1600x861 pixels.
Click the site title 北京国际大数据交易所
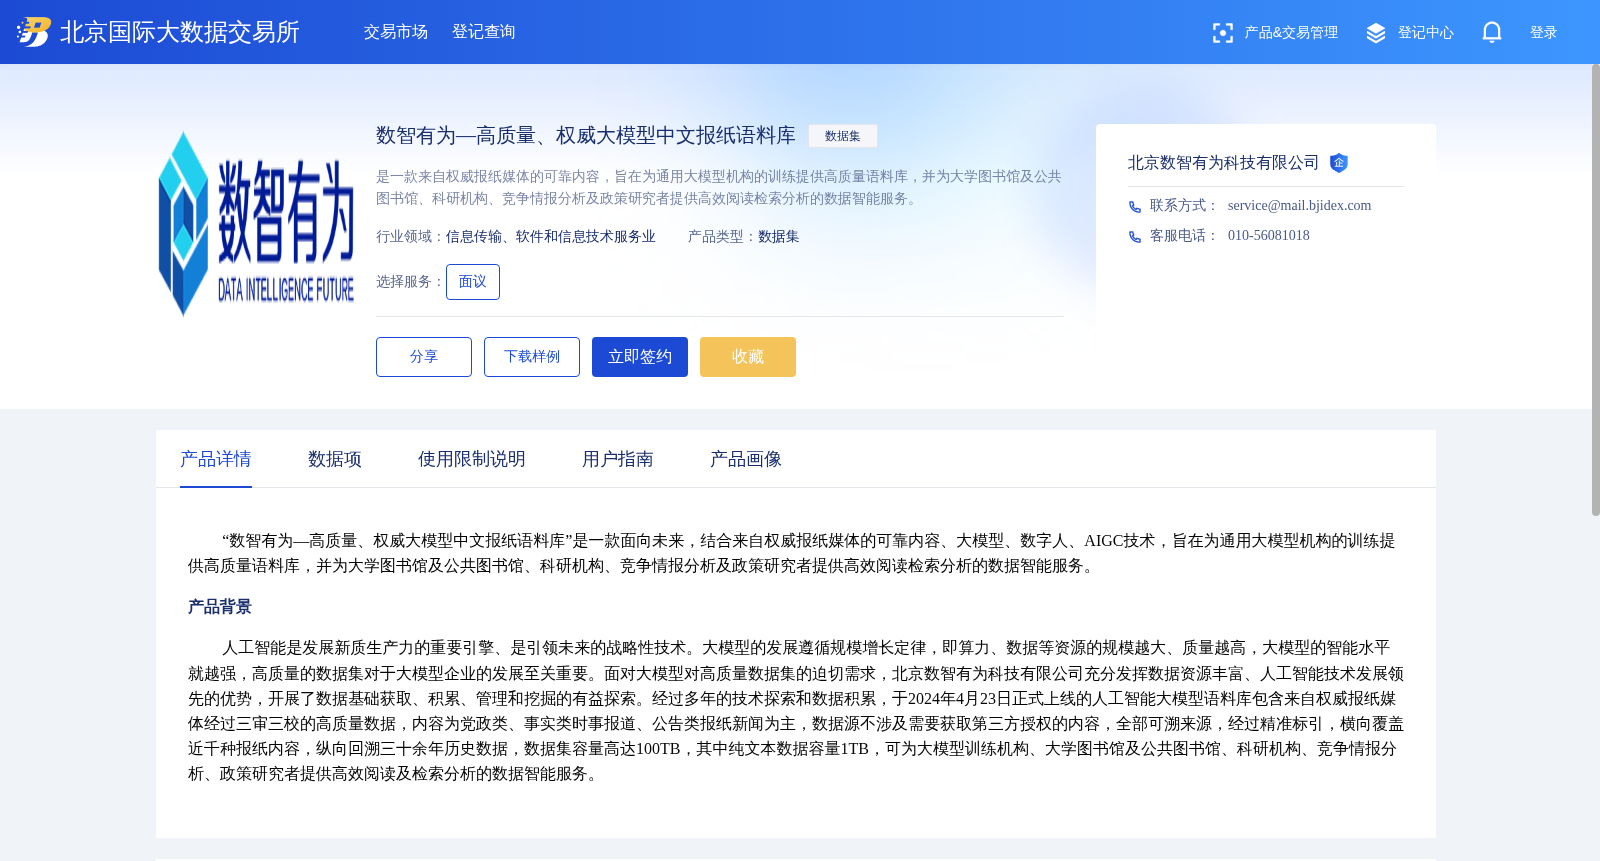(x=180, y=32)
